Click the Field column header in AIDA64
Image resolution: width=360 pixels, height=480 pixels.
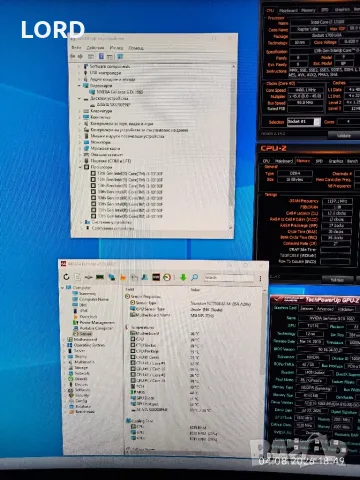pos(130,289)
